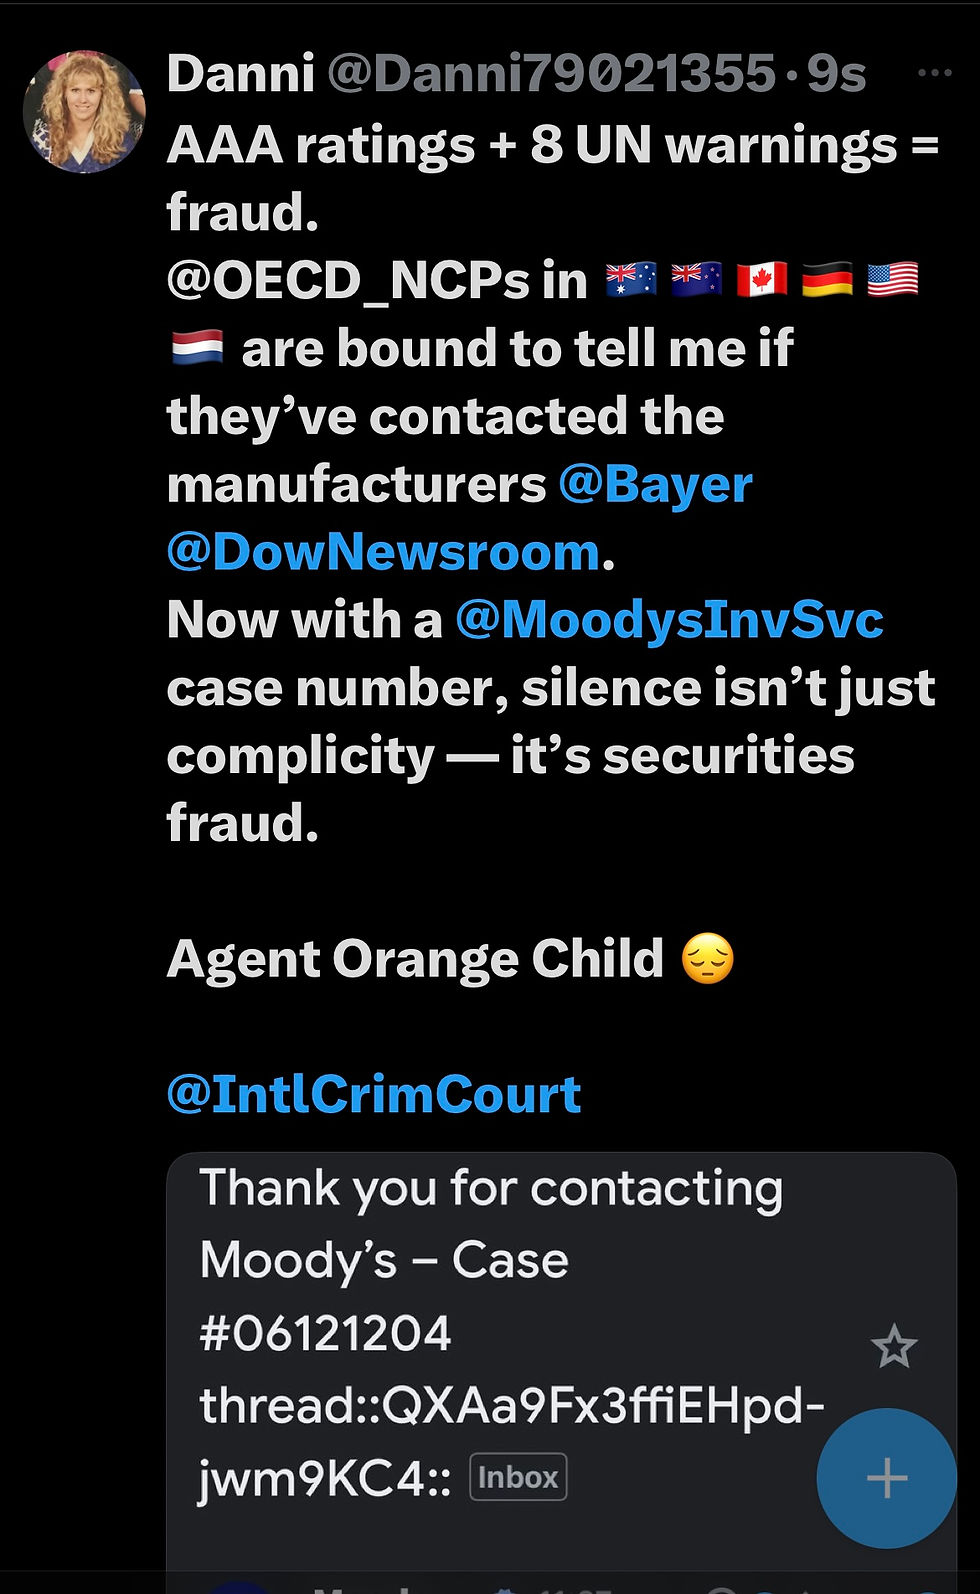Open the three-dot more options menu
This screenshot has width=980, height=1594.
[934, 73]
